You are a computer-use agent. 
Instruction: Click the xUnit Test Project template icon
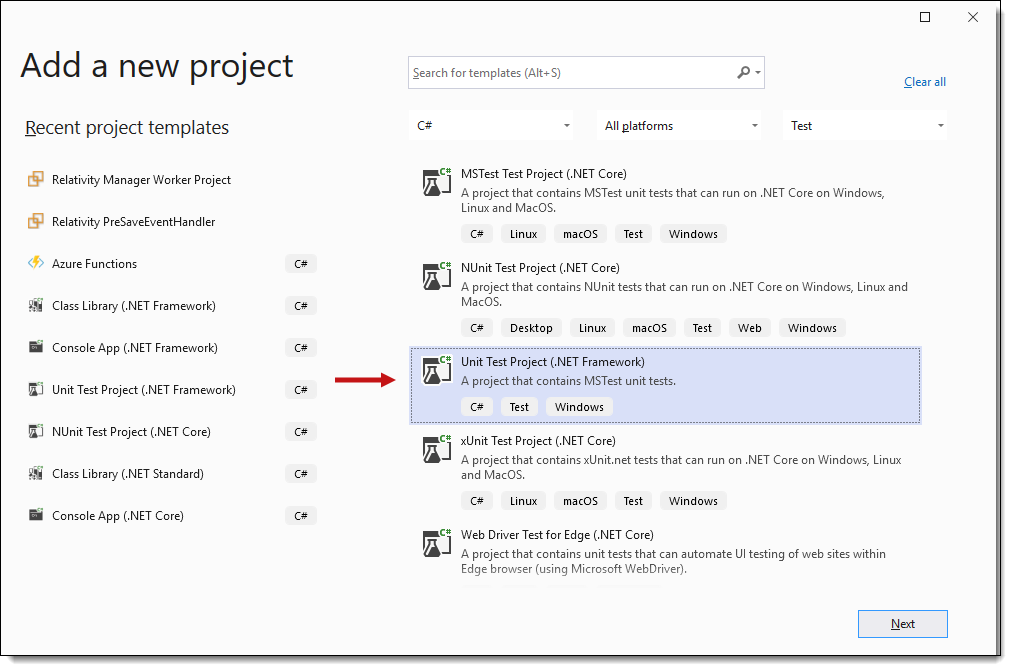437,449
